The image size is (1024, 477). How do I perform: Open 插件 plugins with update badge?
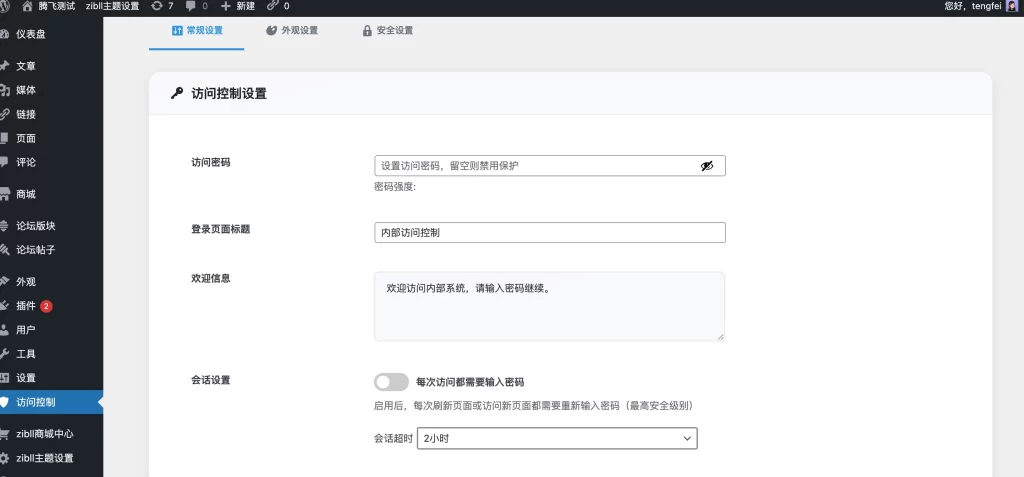point(28,306)
